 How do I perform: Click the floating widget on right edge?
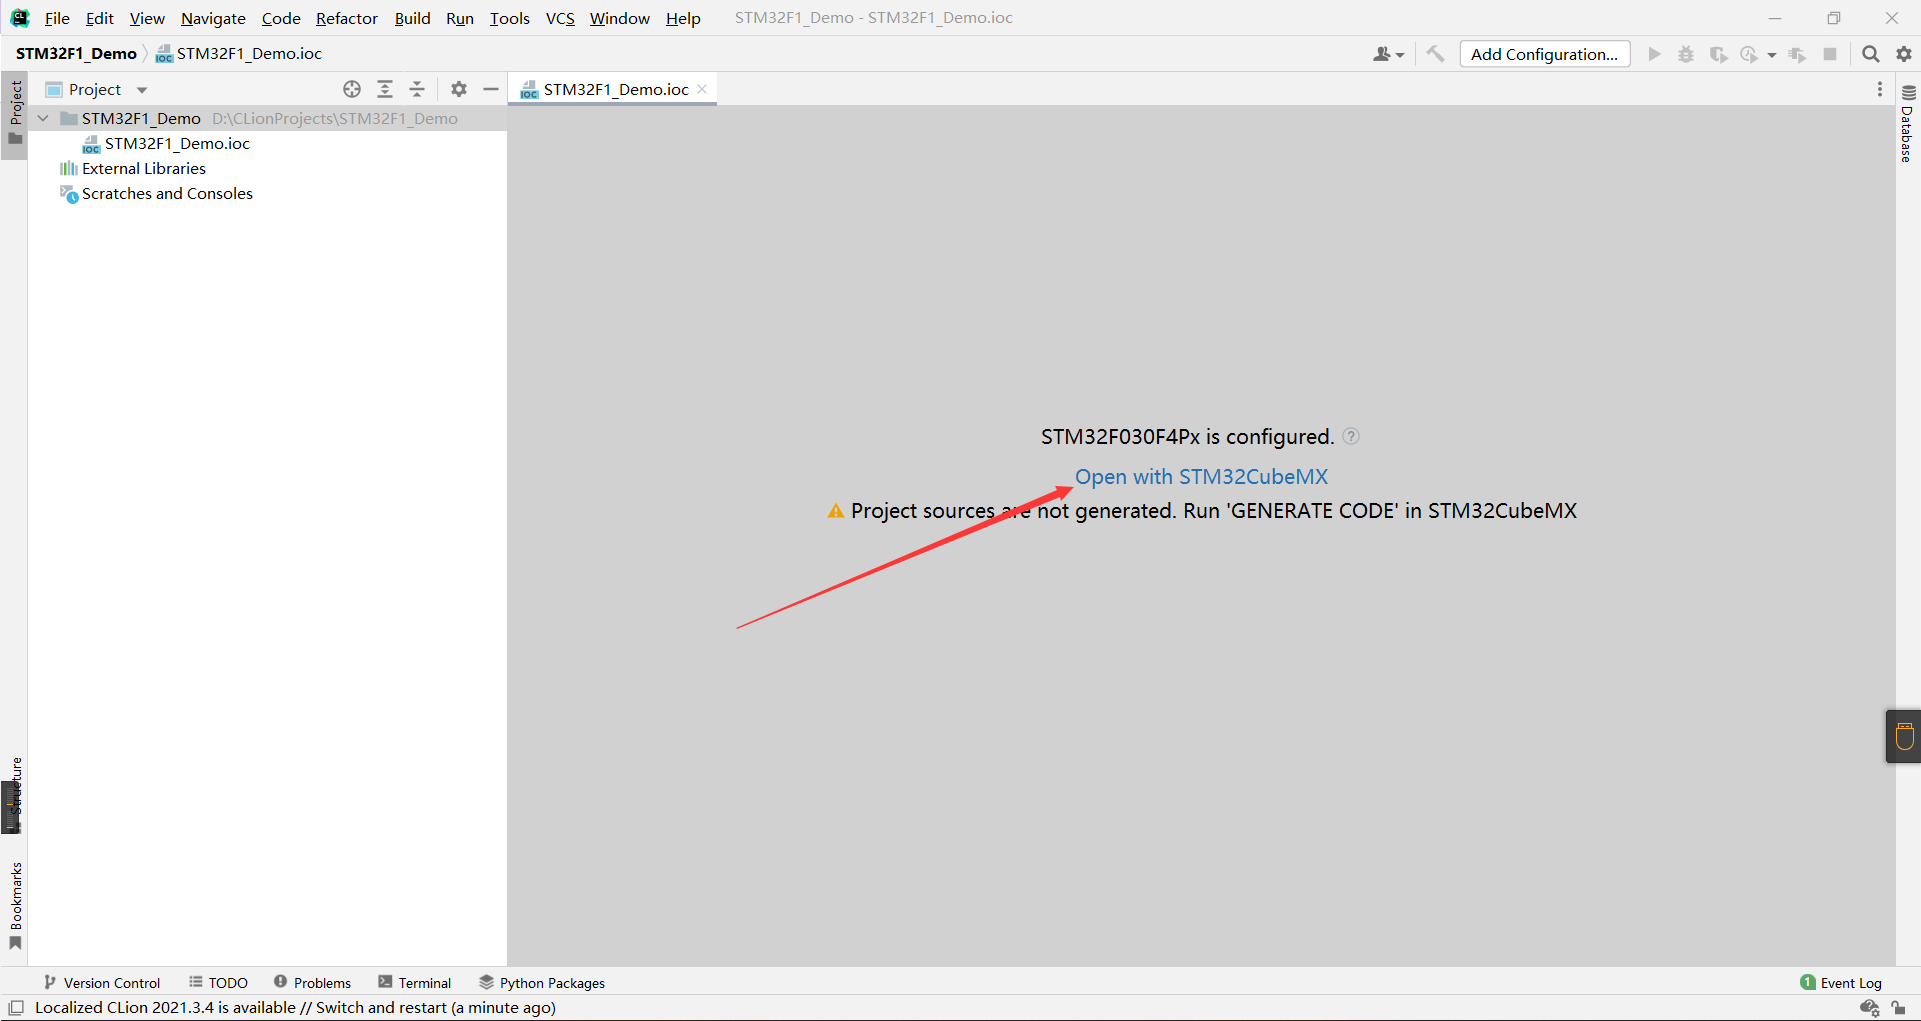tap(1904, 736)
